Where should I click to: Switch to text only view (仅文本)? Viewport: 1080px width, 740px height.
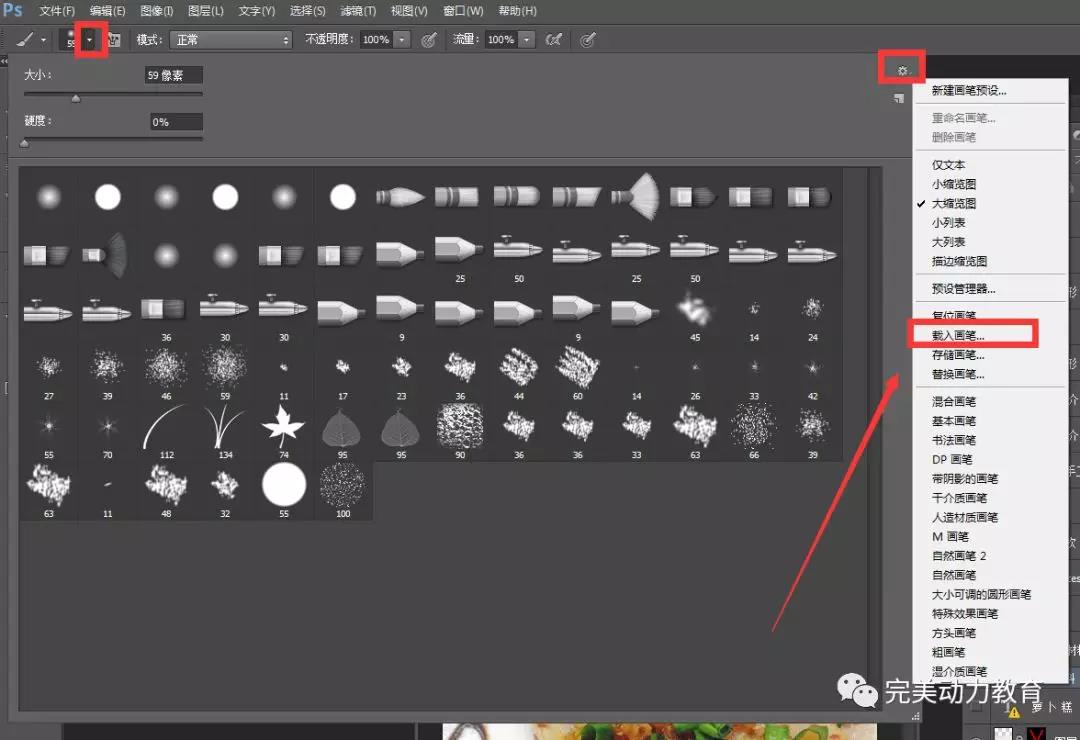(x=948, y=165)
